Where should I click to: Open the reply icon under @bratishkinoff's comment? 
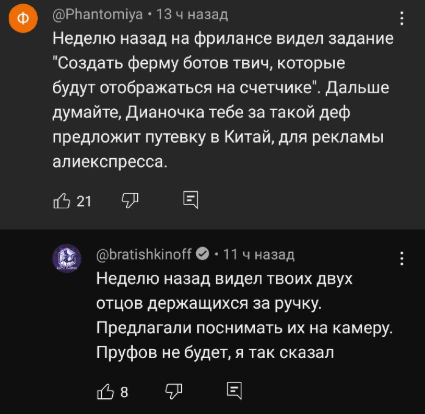pos(235,390)
